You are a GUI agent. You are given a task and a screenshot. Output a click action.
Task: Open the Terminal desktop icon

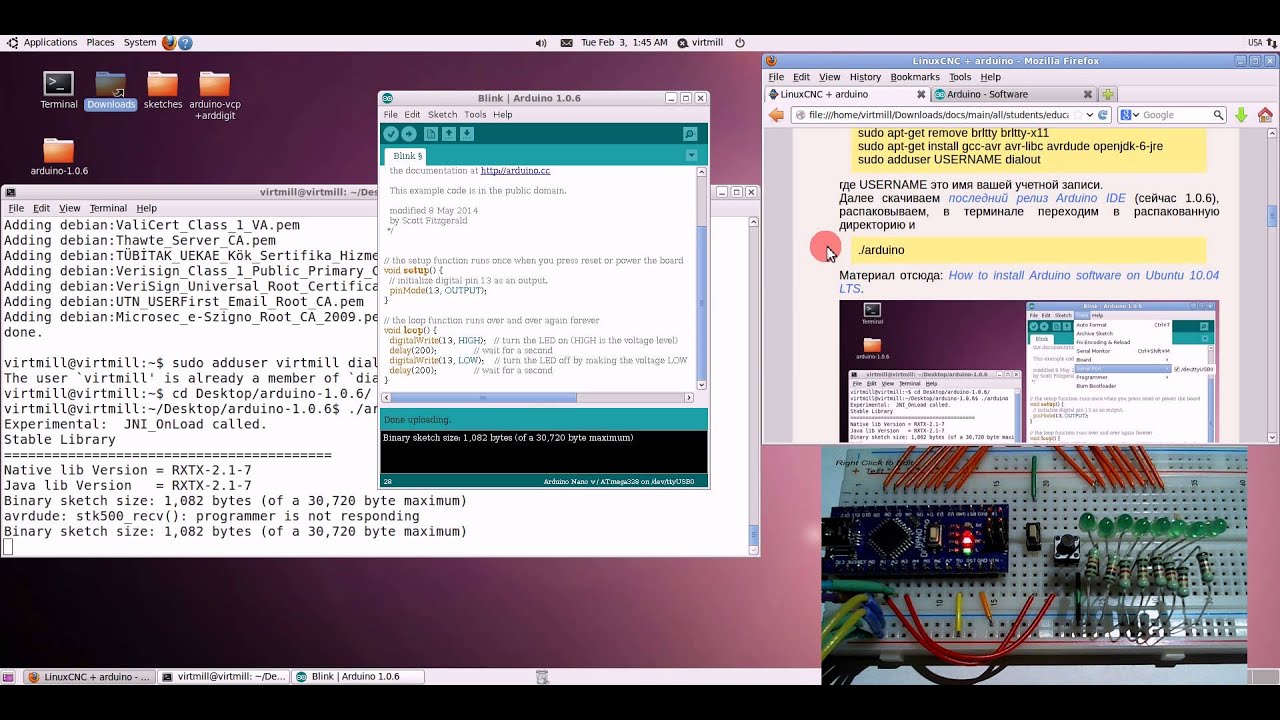(59, 89)
